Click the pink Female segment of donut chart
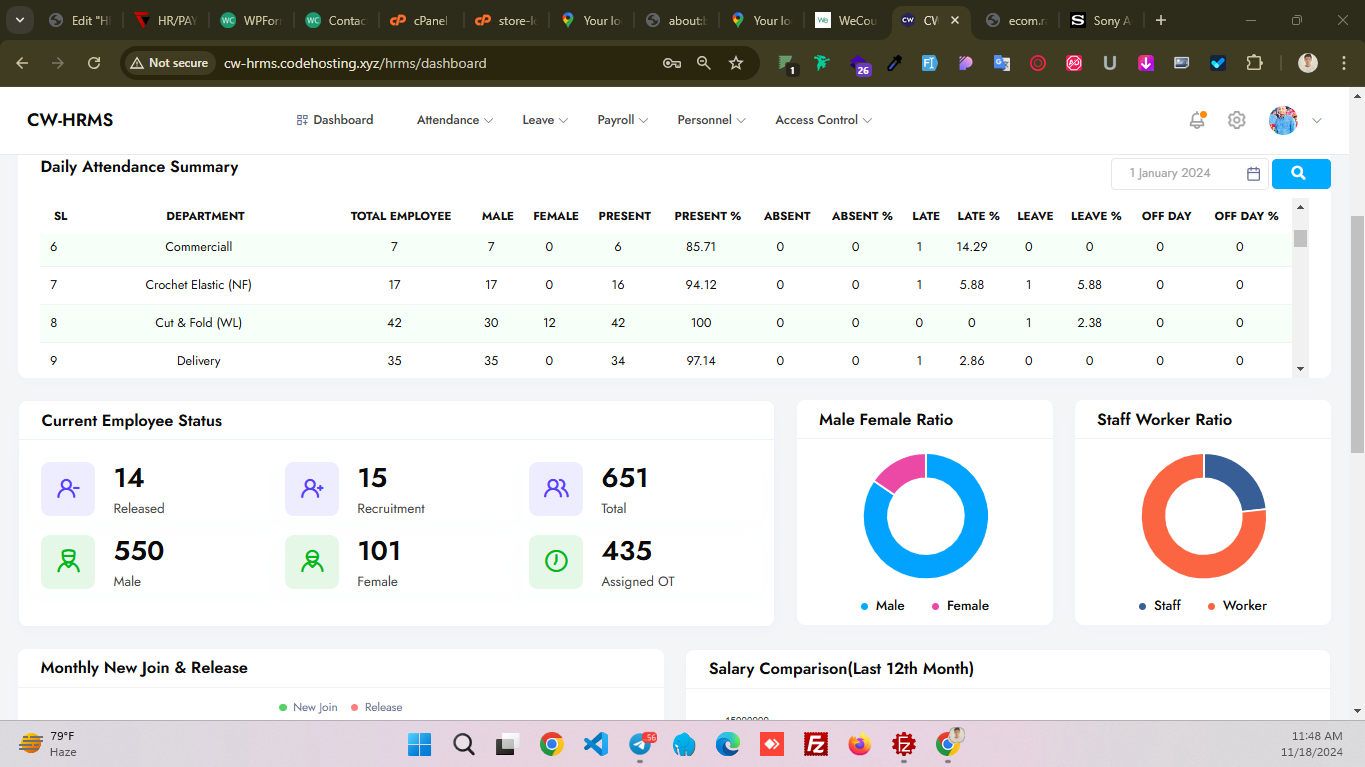The image size is (1365, 767). coord(897,472)
